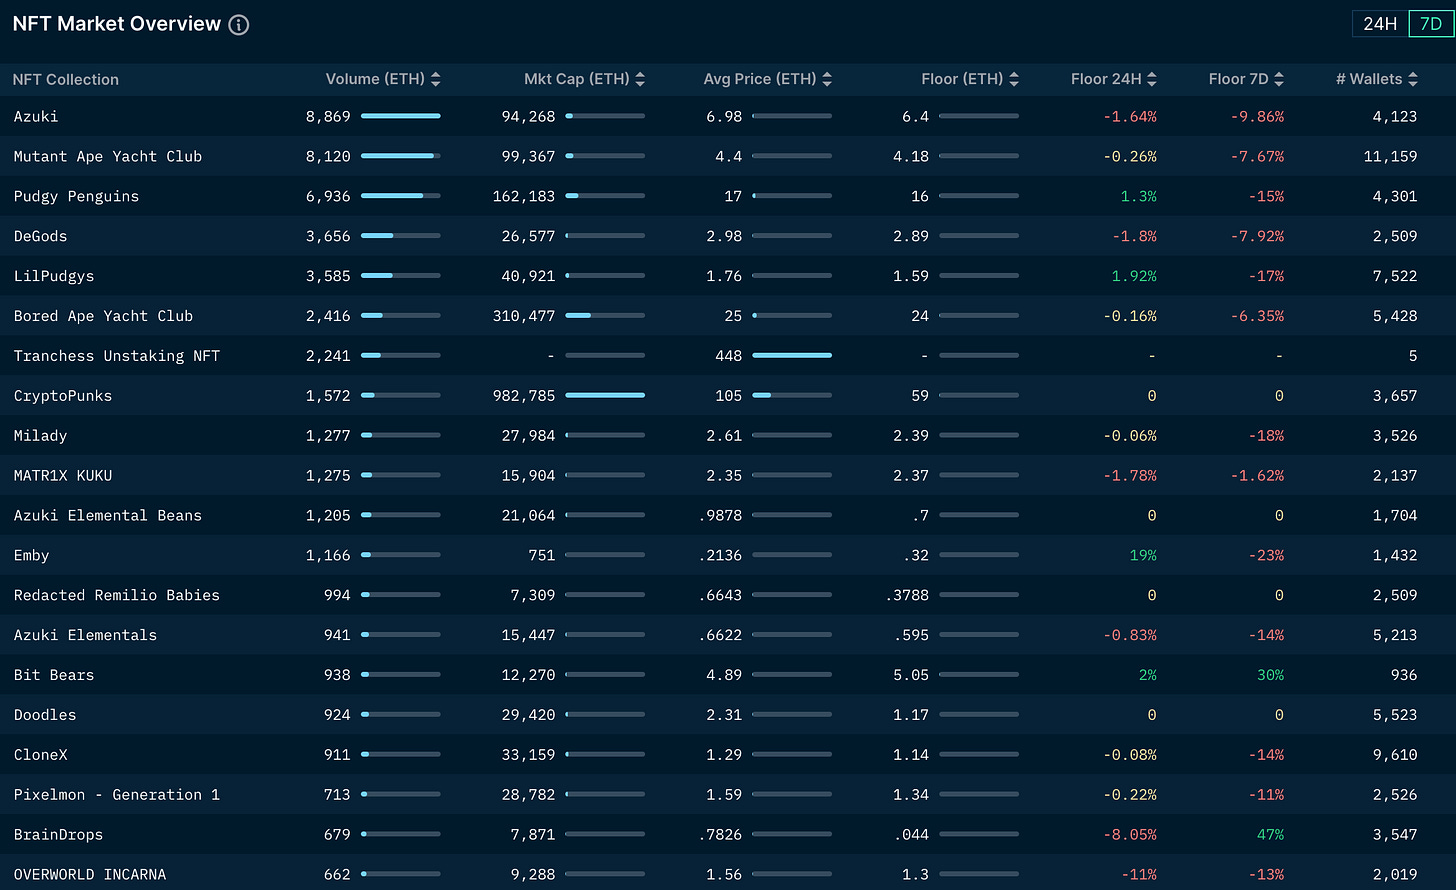
Task: Open the Azuki collection row
Action: click(x=728, y=116)
